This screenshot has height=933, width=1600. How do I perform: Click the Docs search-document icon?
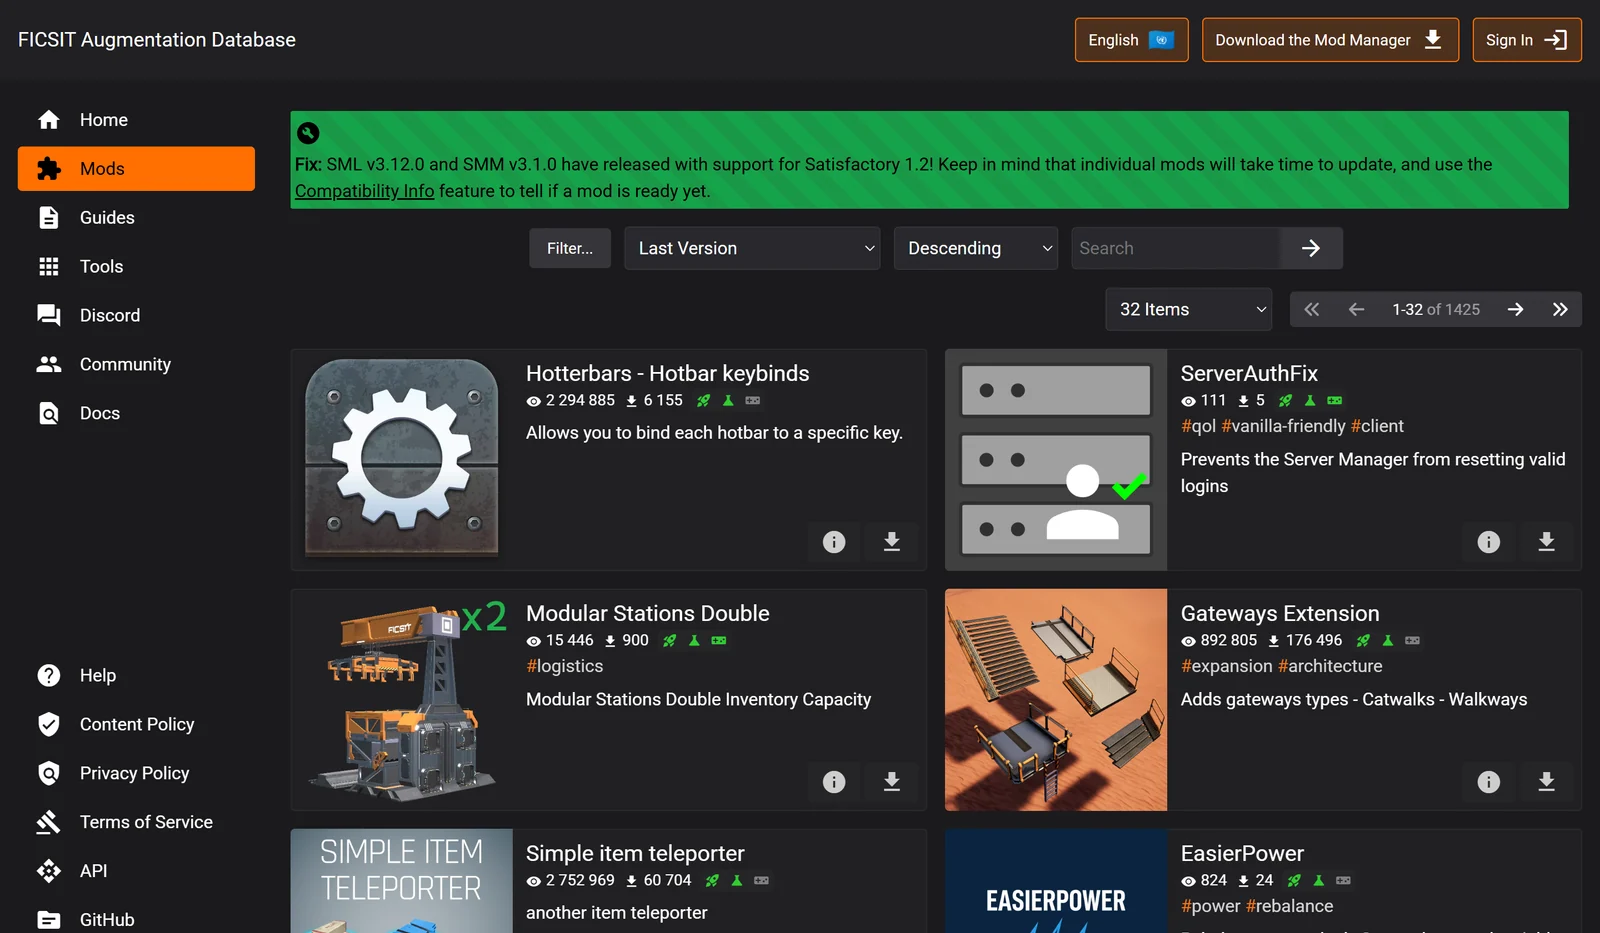click(49, 414)
